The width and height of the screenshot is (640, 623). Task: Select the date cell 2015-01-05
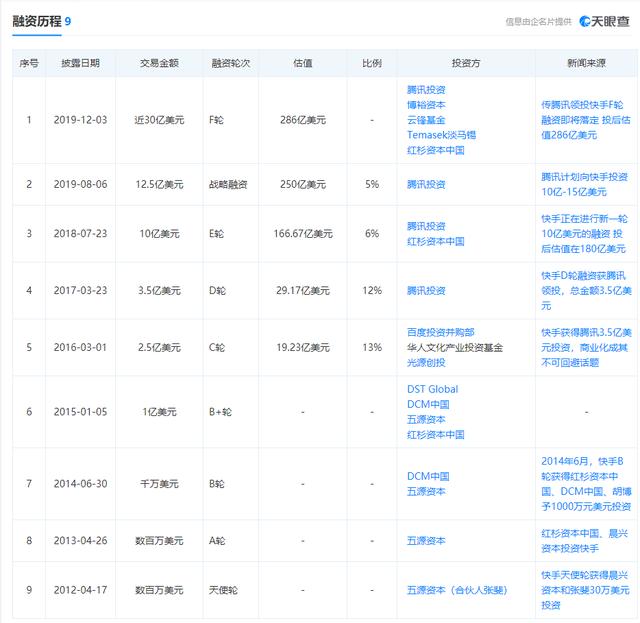[x=80, y=412]
